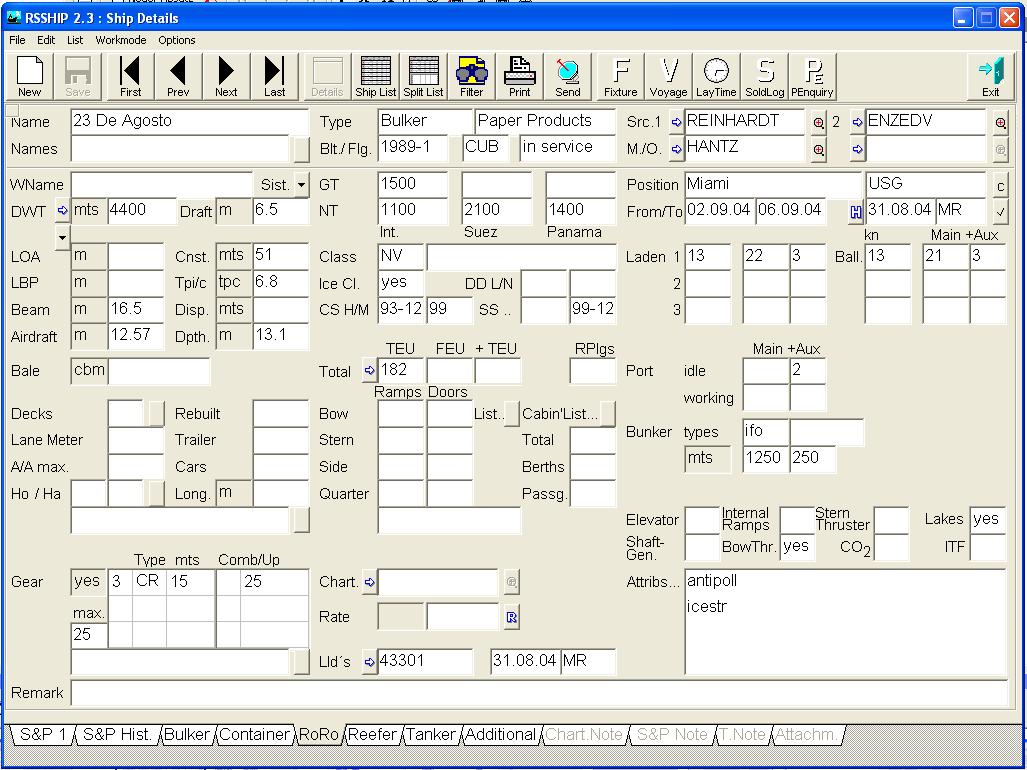Image resolution: width=1027 pixels, height=770 pixels.
Task: Click the small button beside Ho / Ha fields
Action: [x=156, y=494]
